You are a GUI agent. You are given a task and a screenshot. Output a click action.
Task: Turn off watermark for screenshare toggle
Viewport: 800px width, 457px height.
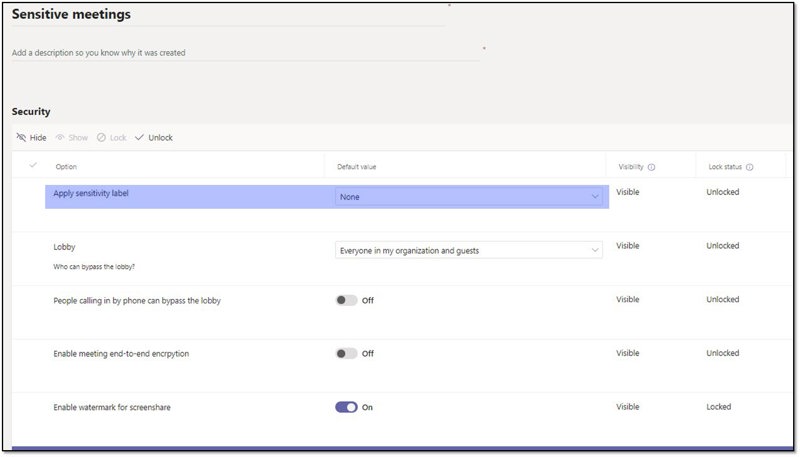pos(346,408)
